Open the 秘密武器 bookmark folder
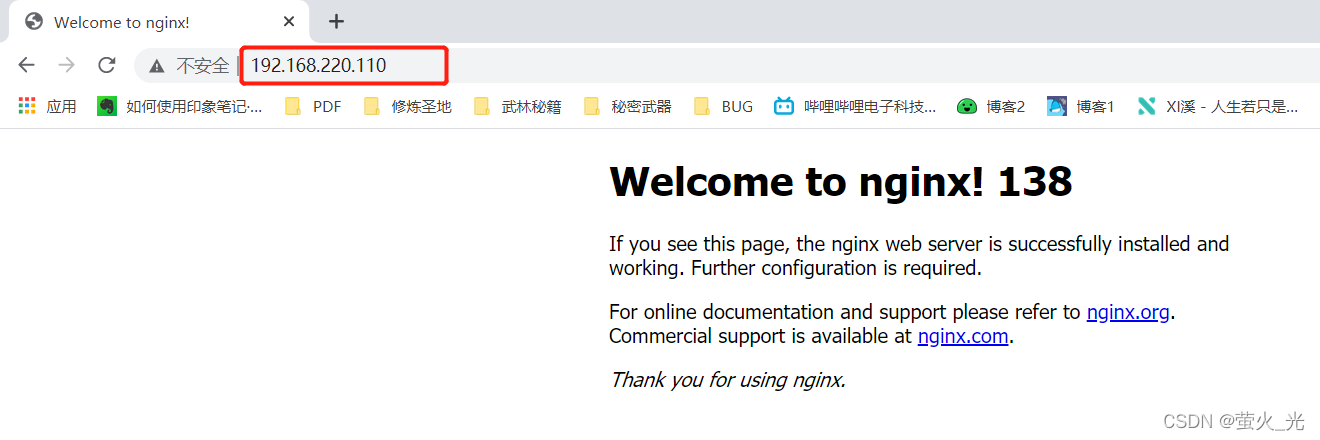 628,106
